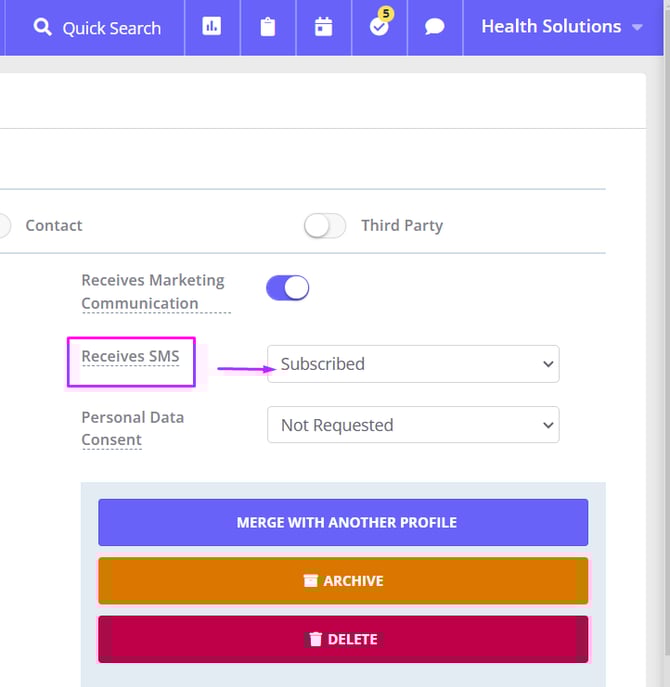The width and height of the screenshot is (670, 687).
Task: Click the Quick Search magnifier icon
Action: (42, 27)
